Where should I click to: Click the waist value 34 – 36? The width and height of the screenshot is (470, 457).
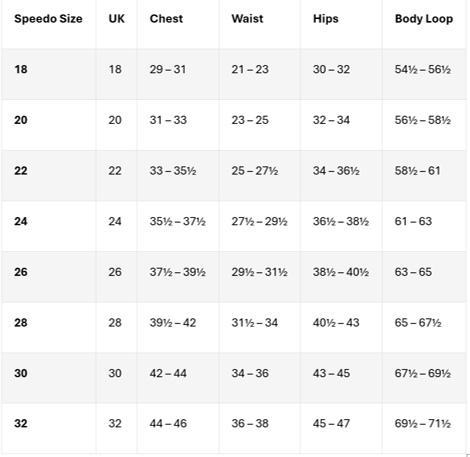[250, 373]
